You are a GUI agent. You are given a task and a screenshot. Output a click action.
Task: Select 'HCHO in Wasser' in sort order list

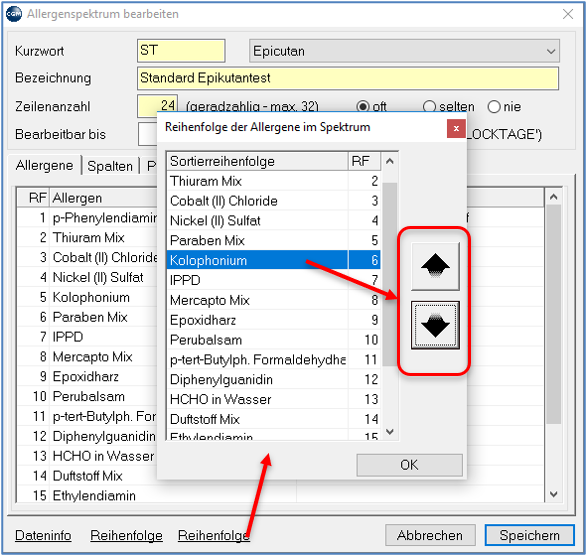pos(274,399)
